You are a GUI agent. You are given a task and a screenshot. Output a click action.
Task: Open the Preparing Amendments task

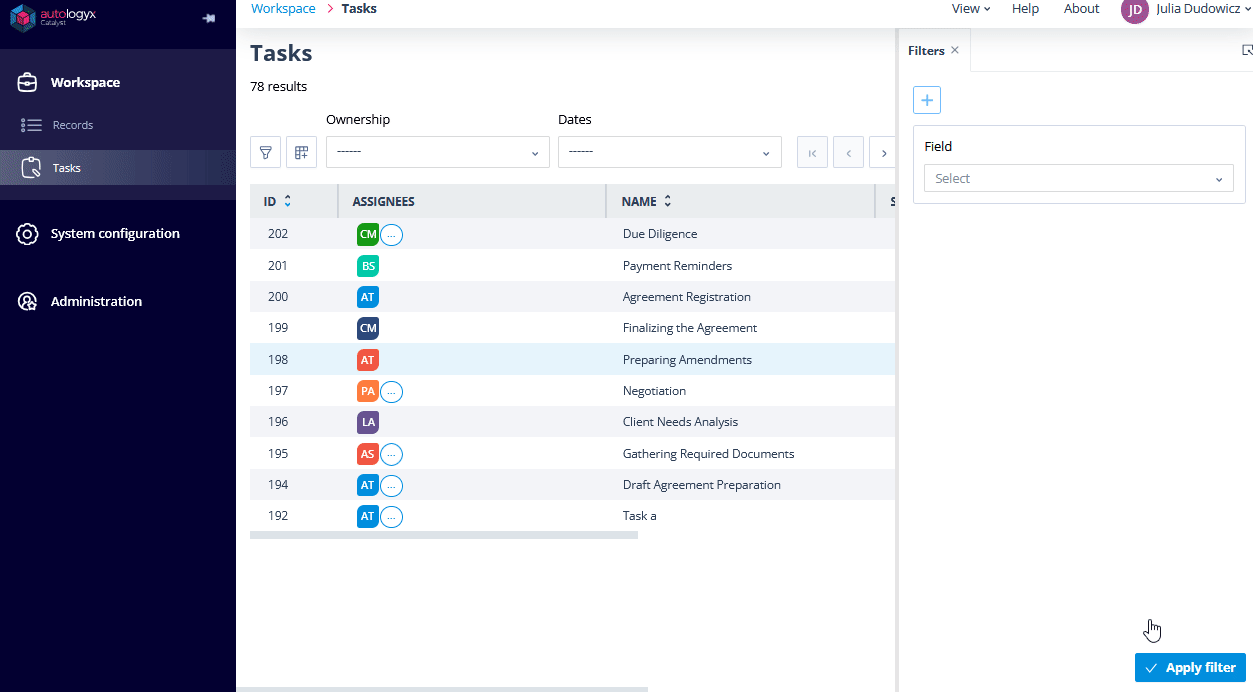[687, 360]
